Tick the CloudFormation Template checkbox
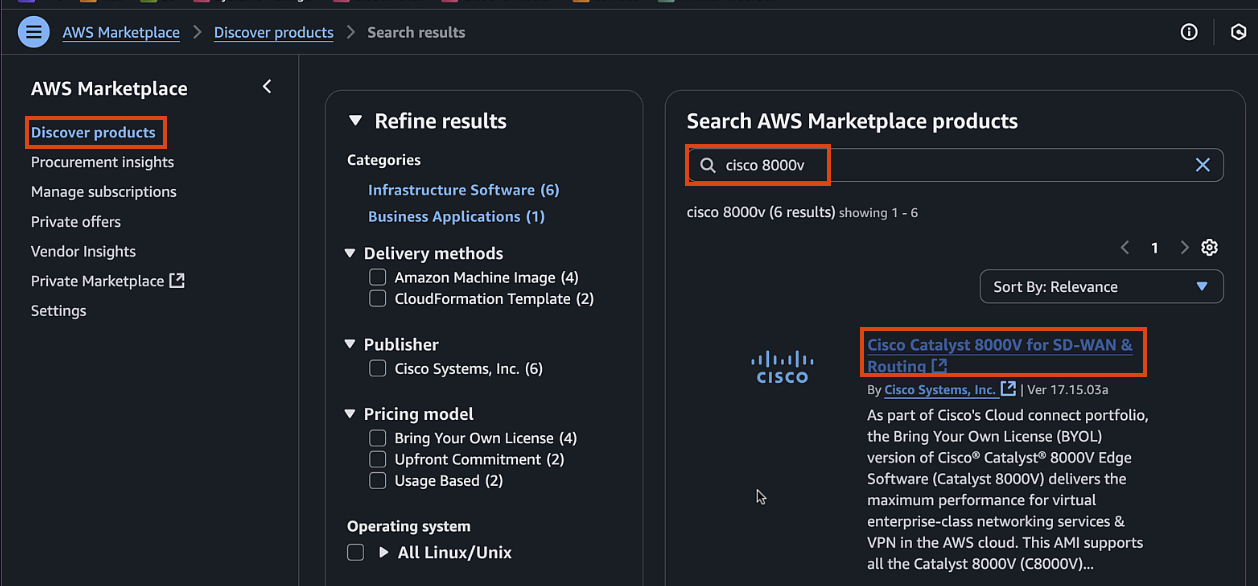 377,298
